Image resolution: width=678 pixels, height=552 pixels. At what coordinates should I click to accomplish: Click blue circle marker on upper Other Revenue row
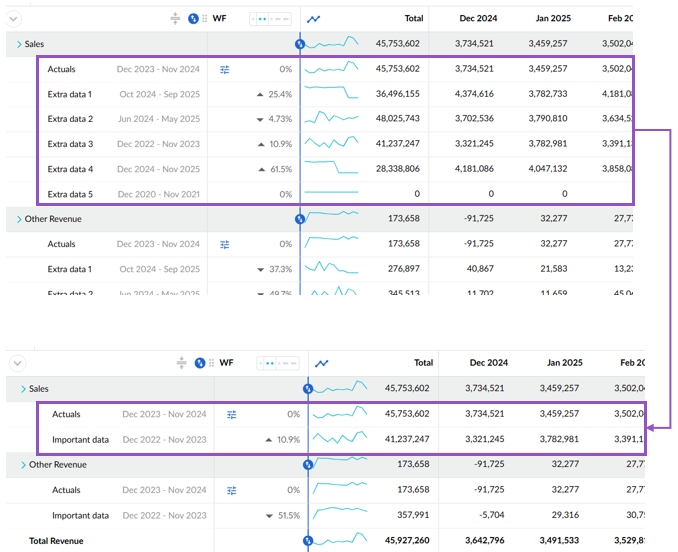[x=300, y=219]
